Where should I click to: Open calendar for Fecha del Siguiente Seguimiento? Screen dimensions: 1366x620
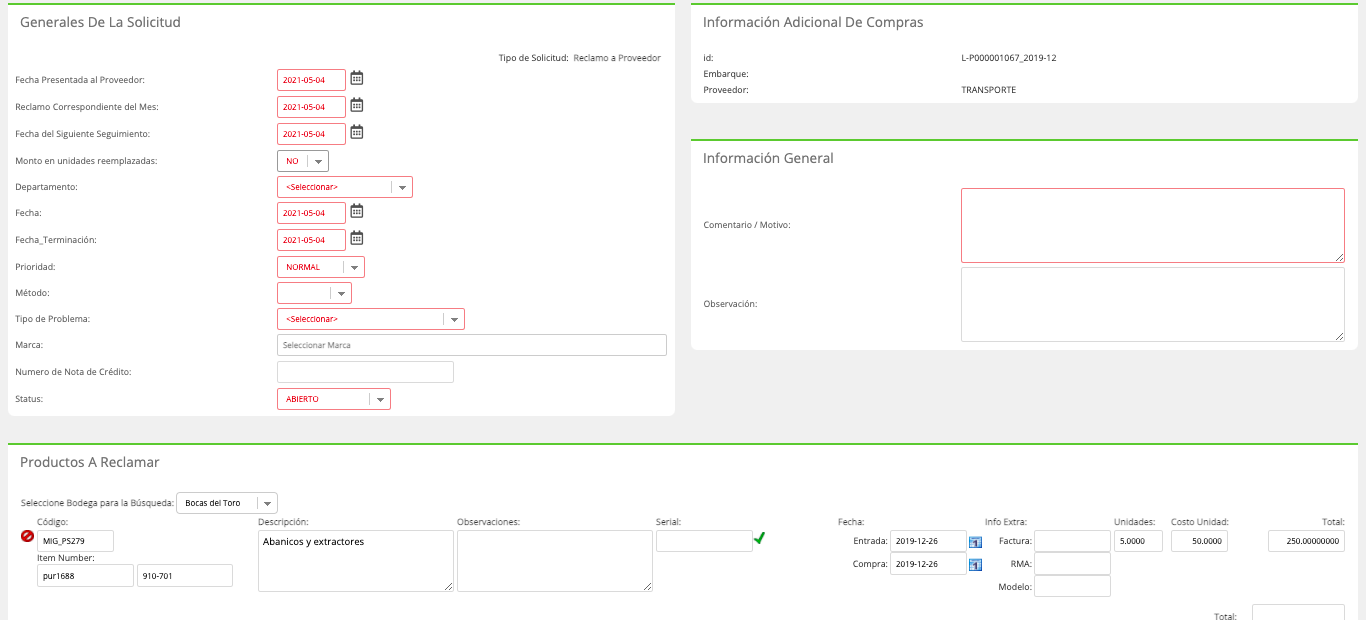(x=357, y=132)
